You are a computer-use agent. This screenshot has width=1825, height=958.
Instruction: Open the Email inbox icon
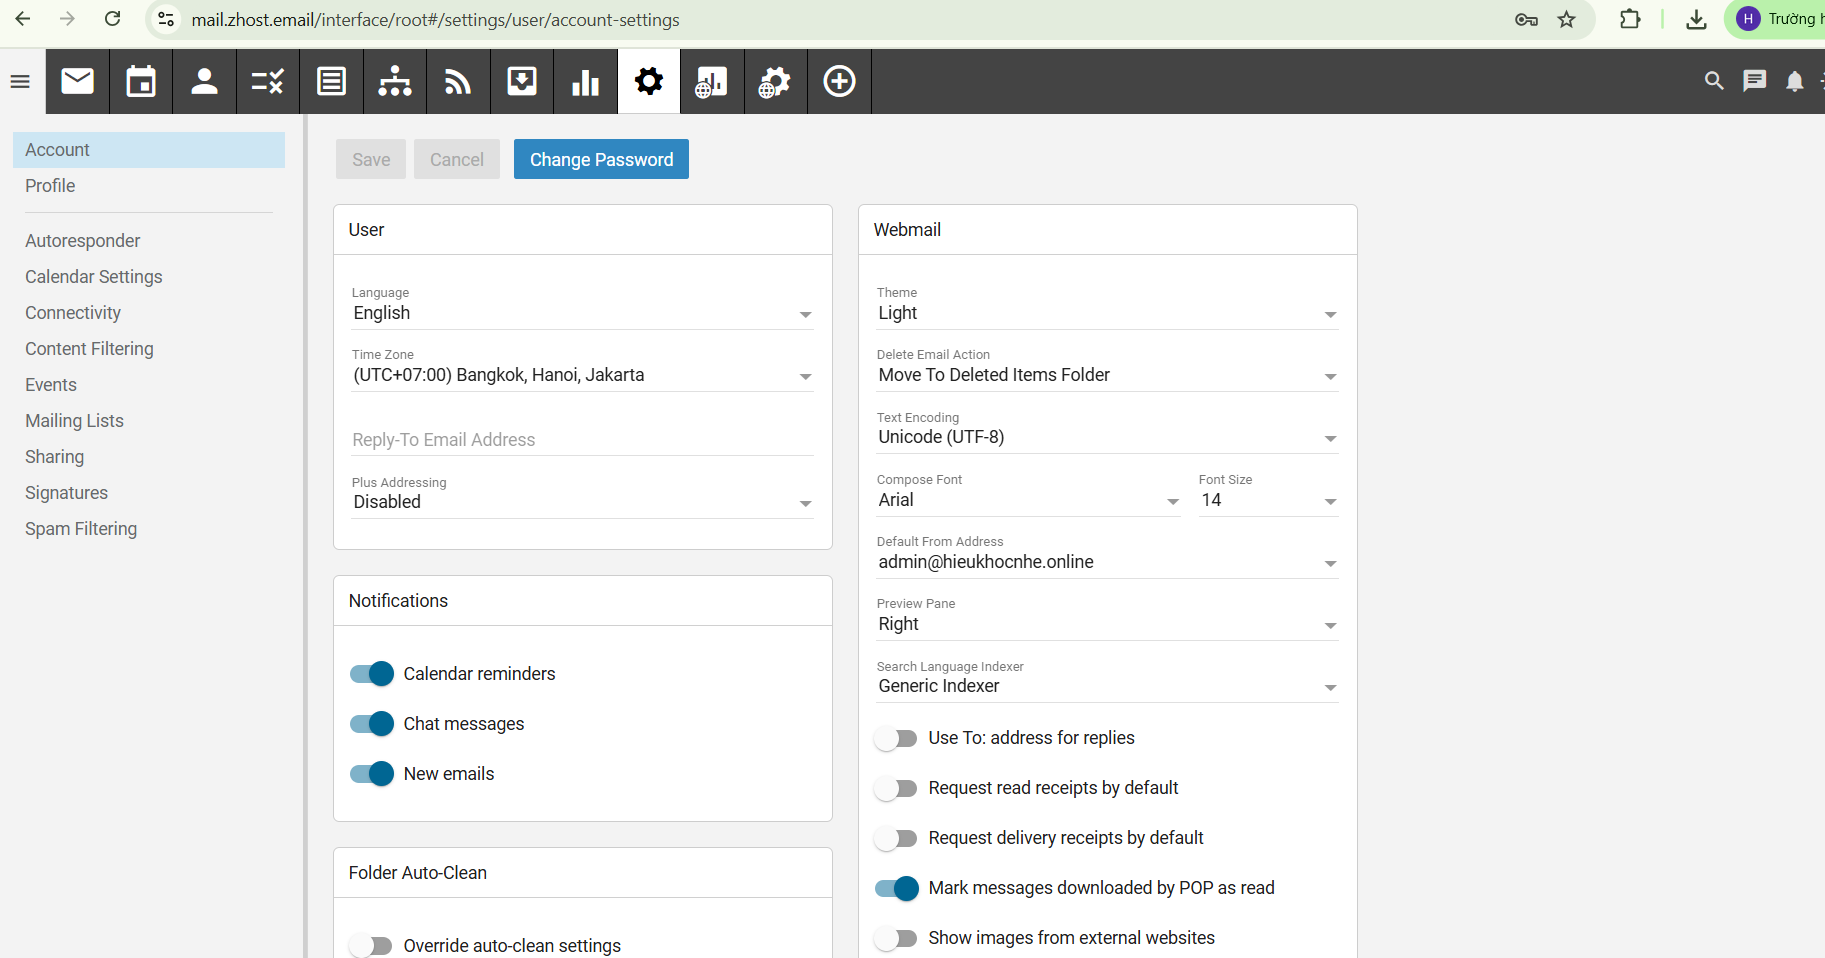(x=77, y=81)
